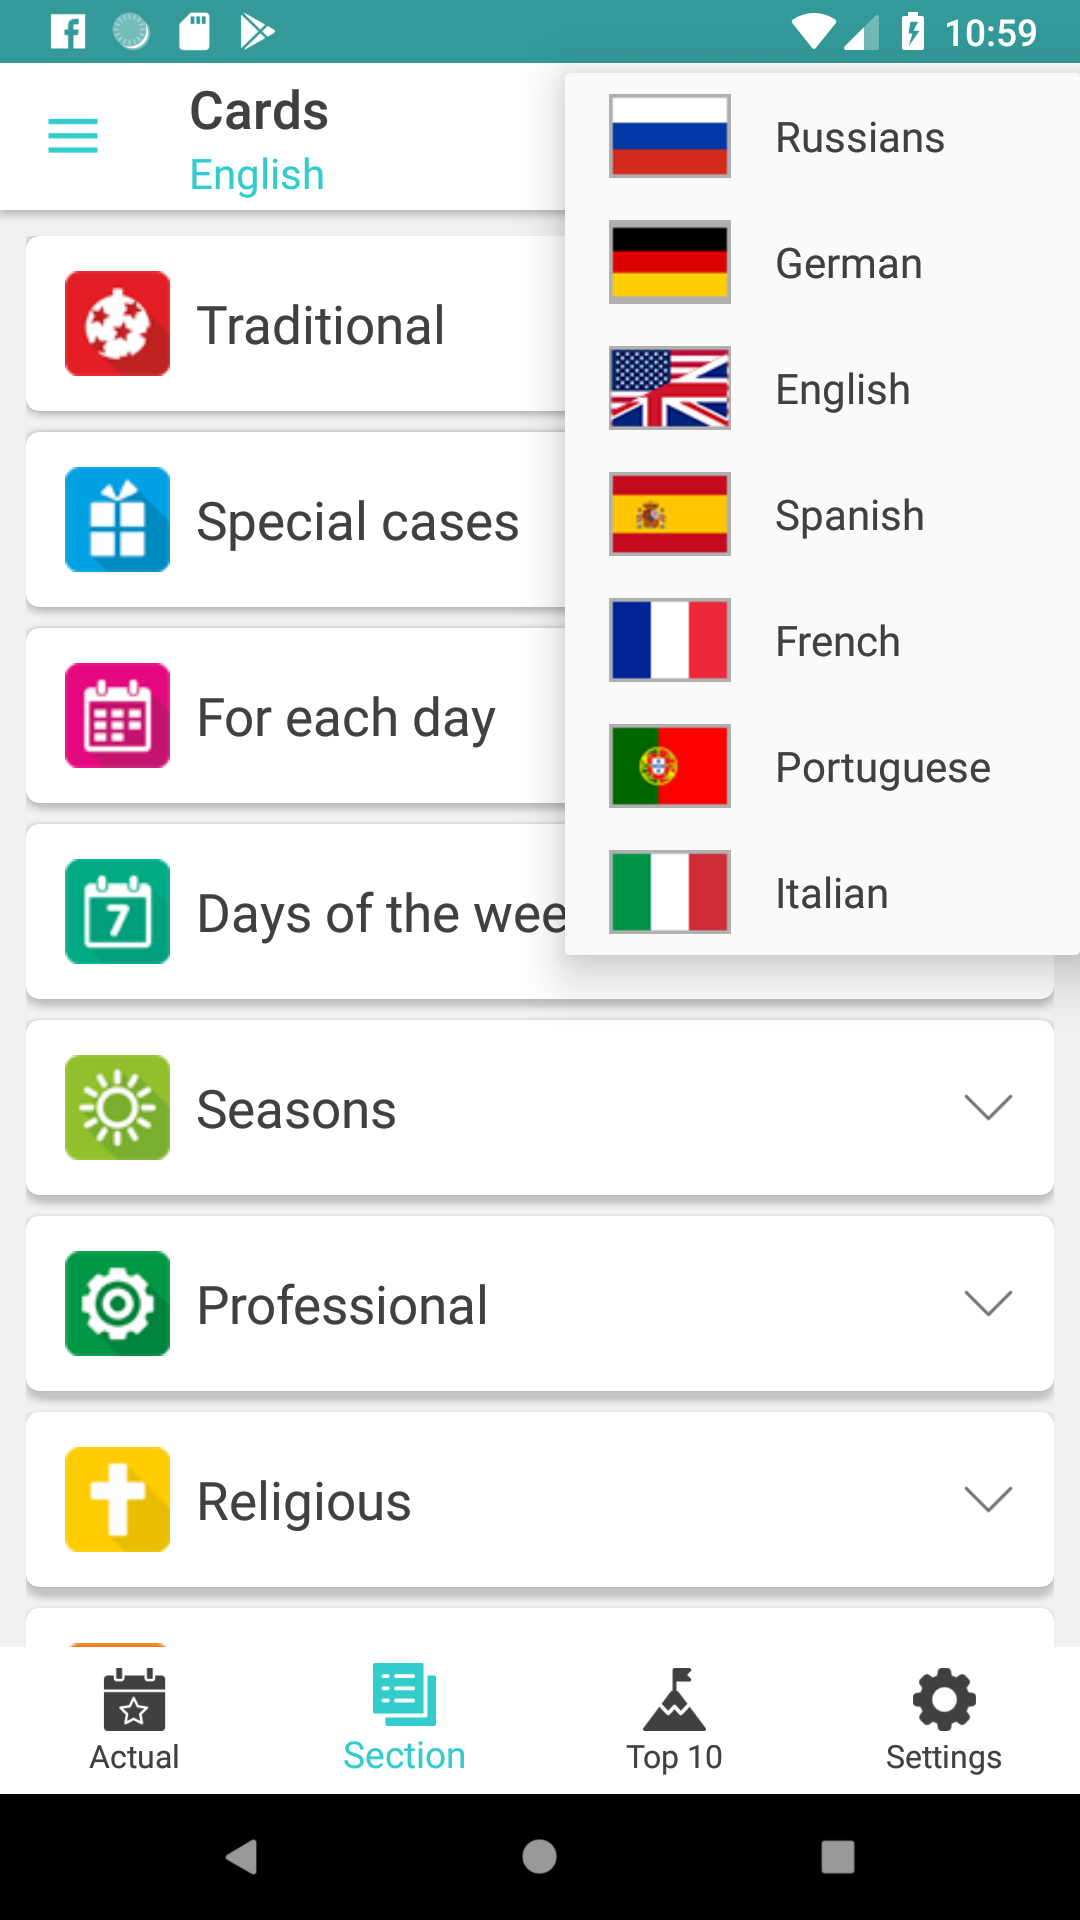Open the hamburger navigation menu

(73, 136)
